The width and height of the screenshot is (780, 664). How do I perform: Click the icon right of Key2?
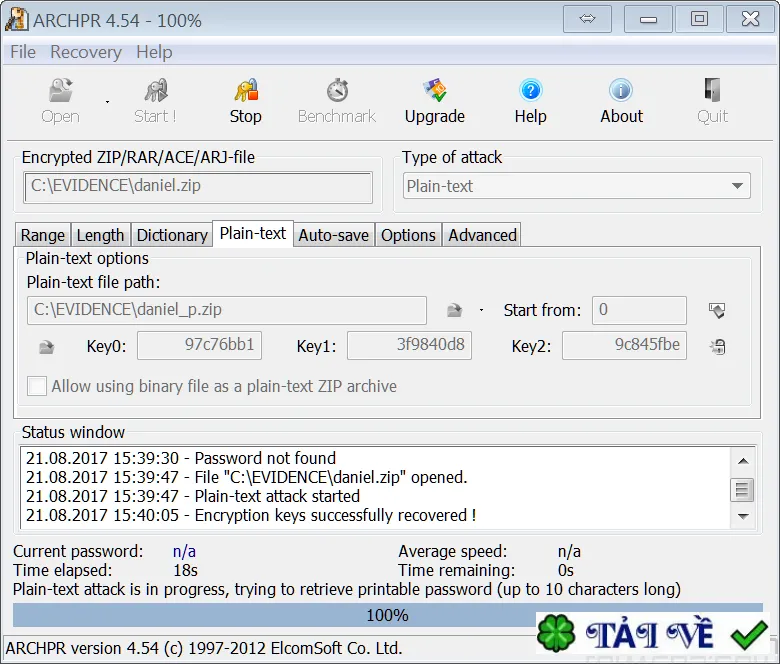coord(717,346)
